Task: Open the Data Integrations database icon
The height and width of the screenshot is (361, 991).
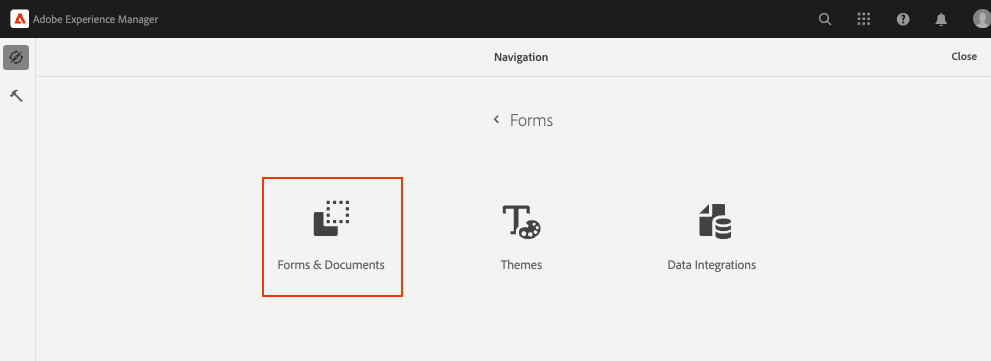Action: [715, 221]
